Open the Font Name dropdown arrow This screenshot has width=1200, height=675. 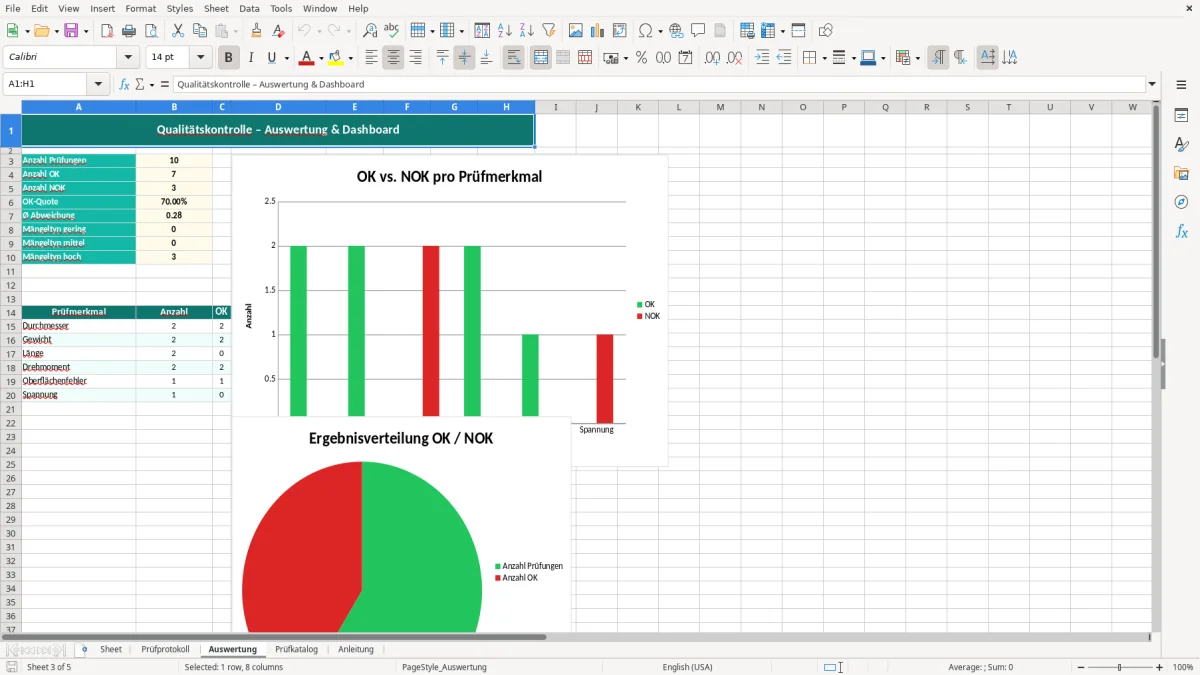pos(128,58)
